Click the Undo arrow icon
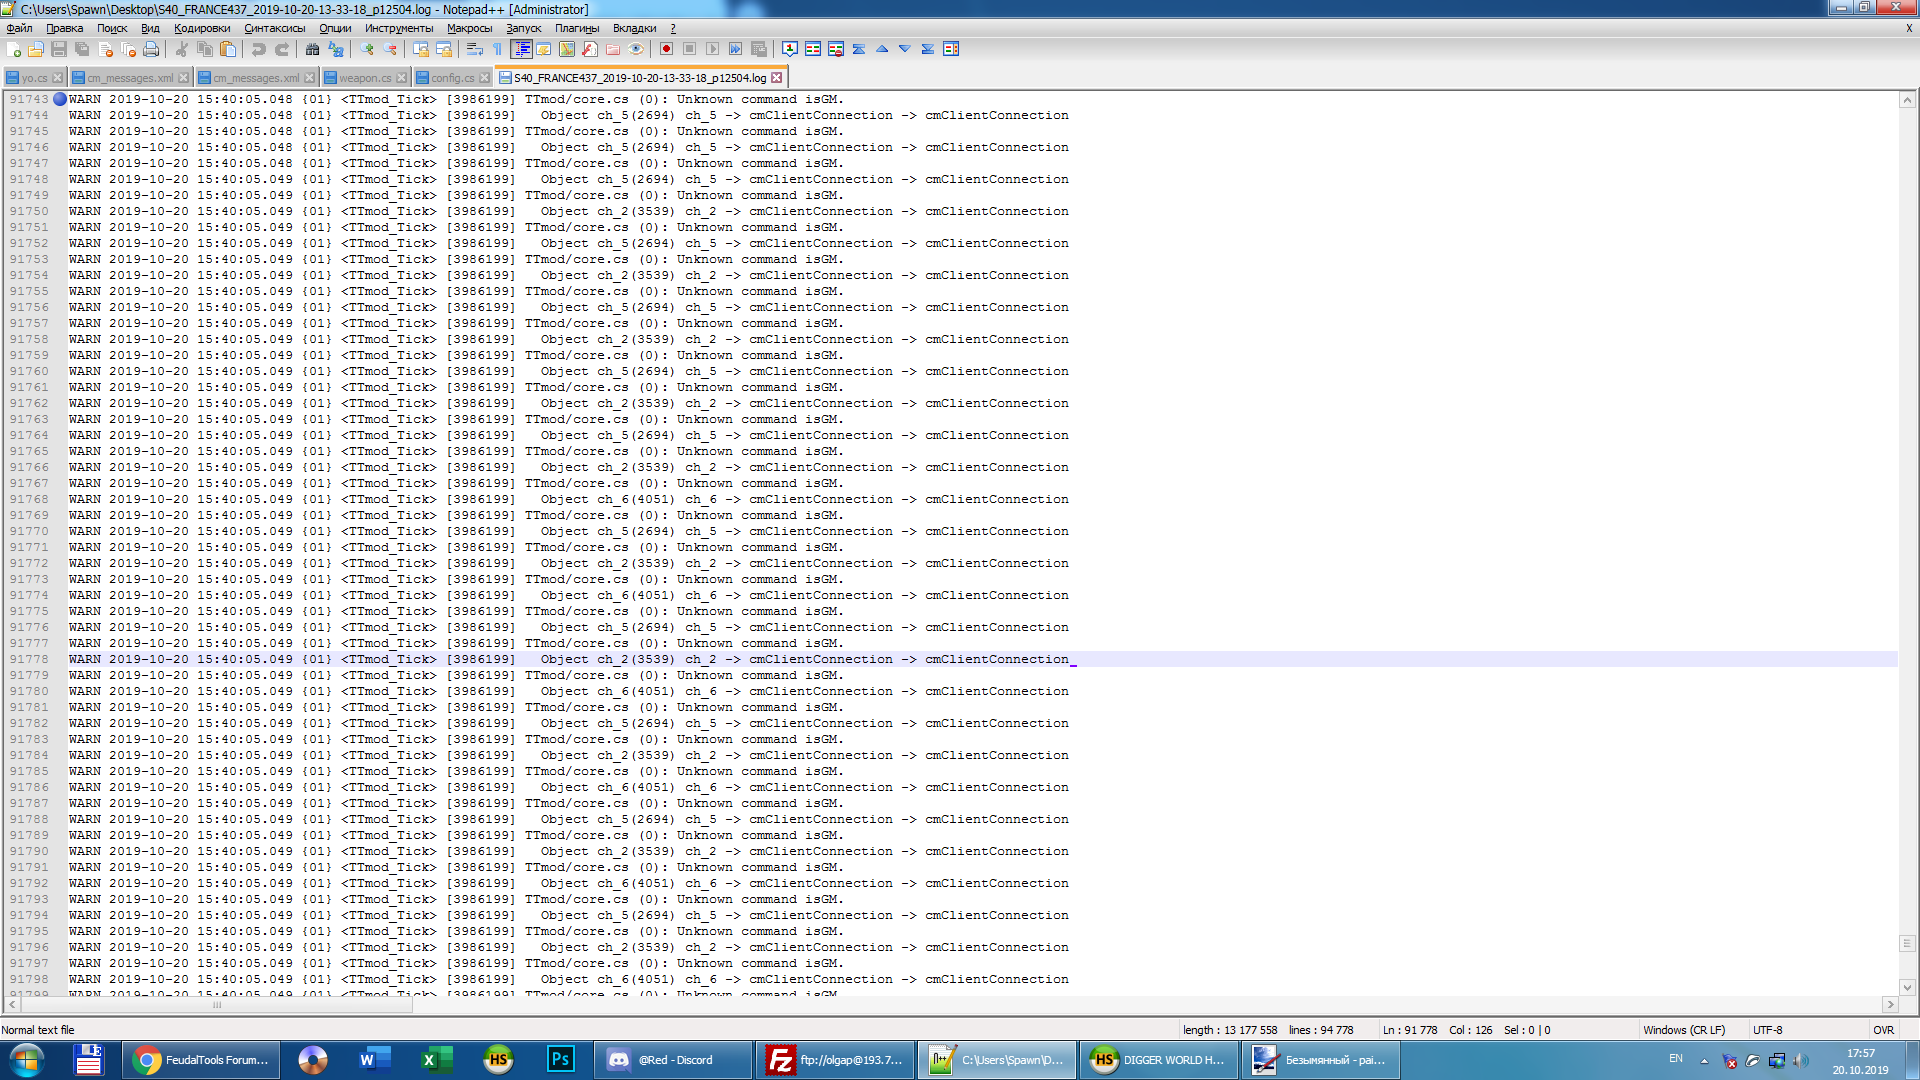1920x1080 pixels. click(x=259, y=49)
